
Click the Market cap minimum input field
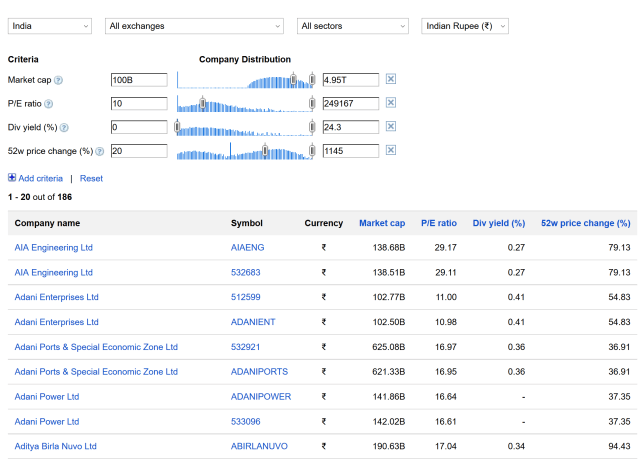(139, 80)
